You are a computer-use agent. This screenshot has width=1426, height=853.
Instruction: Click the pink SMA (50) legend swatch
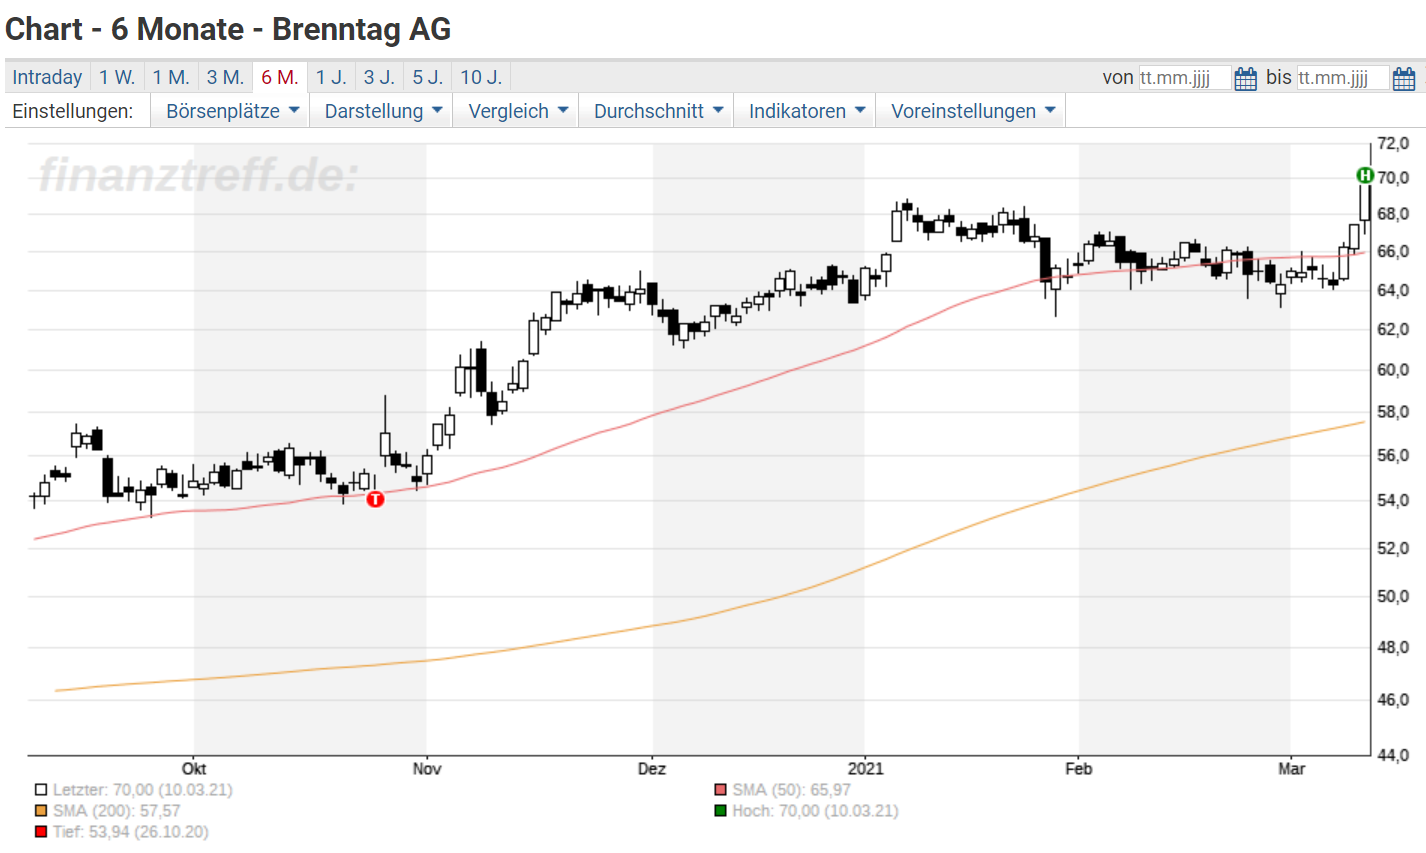[x=720, y=790]
